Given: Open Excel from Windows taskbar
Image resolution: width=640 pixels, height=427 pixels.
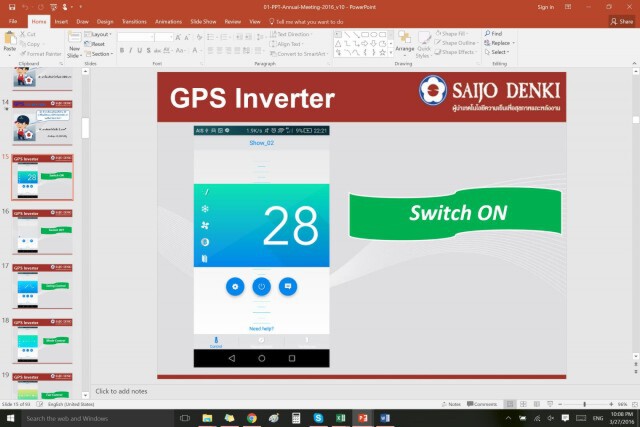Looking at the screenshot, I should point(340,418).
